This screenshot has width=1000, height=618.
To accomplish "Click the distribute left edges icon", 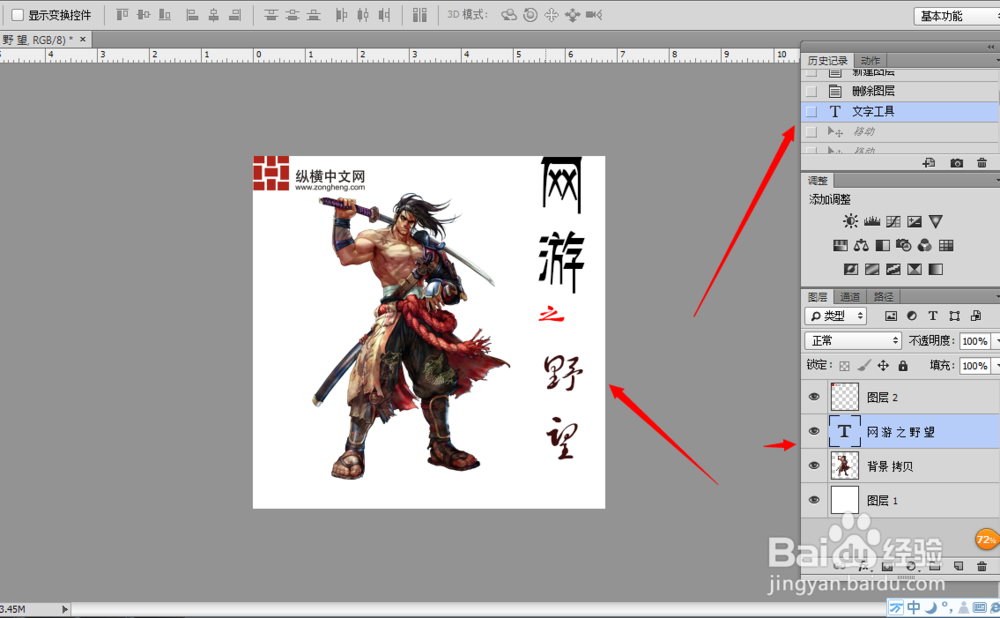I will [341, 15].
